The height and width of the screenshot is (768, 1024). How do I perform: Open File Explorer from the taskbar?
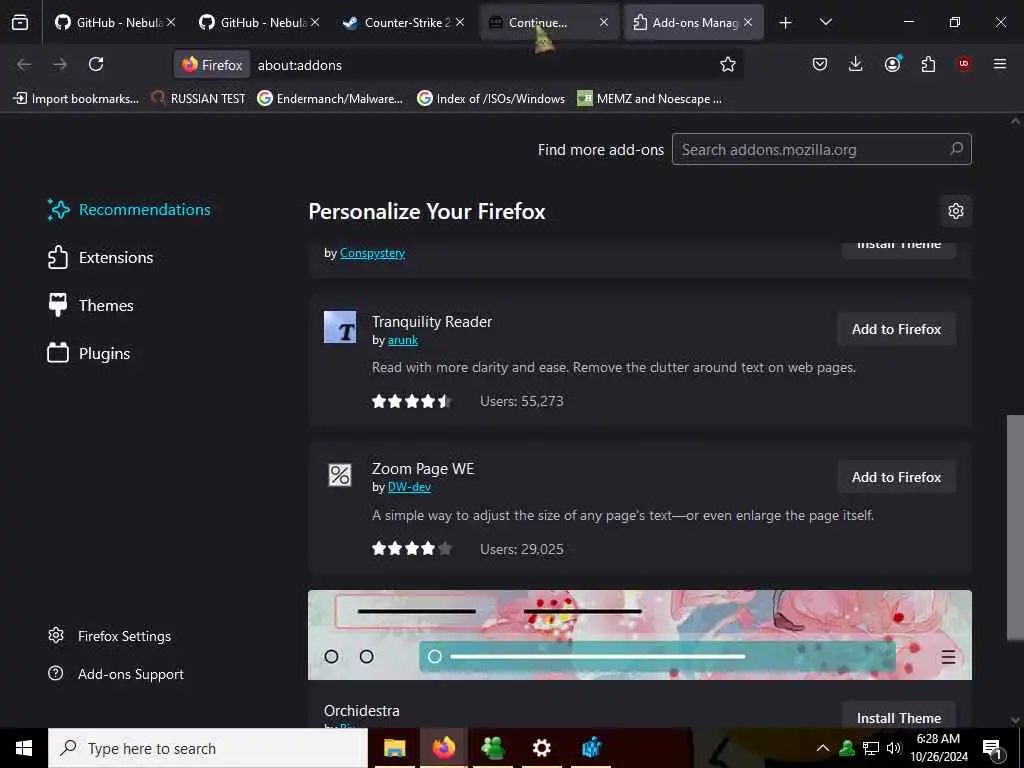pyautogui.click(x=394, y=748)
